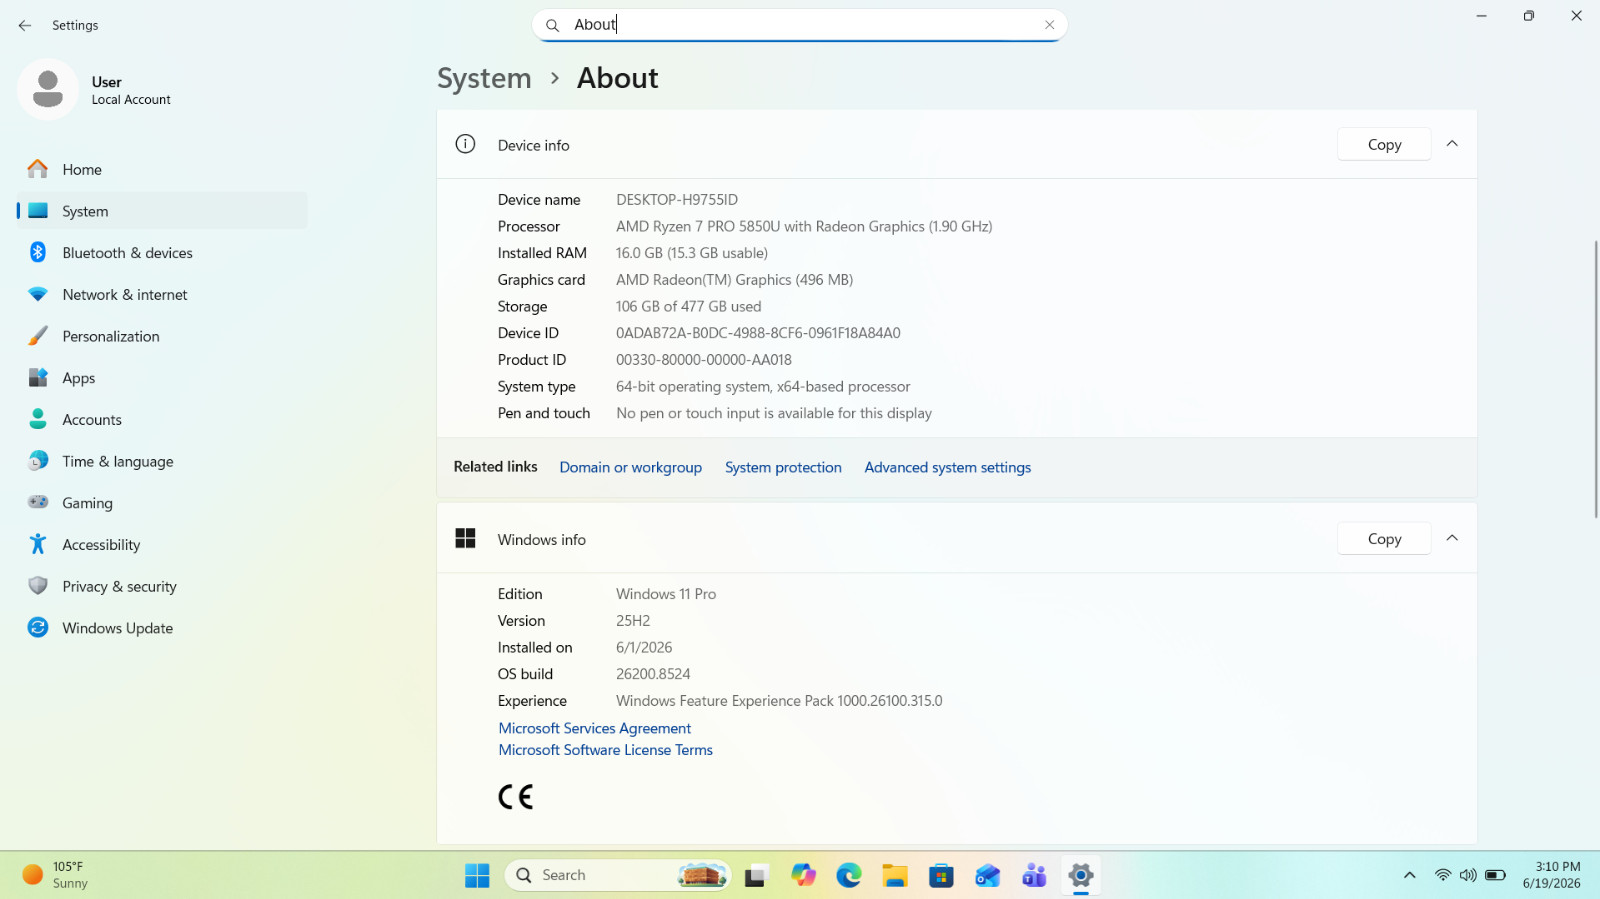The width and height of the screenshot is (1600, 899).
Task: Click the taskbar Search box
Action: (618, 875)
